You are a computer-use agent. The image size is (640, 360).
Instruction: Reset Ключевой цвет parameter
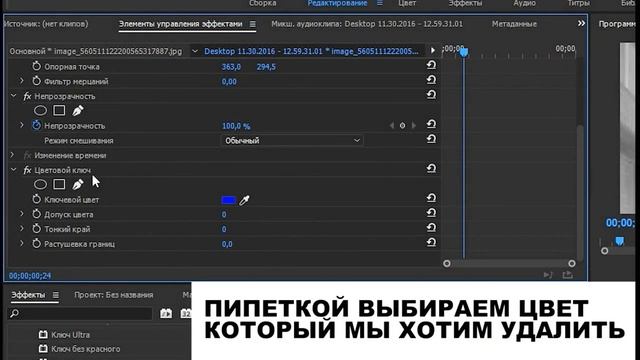tap(431, 198)
